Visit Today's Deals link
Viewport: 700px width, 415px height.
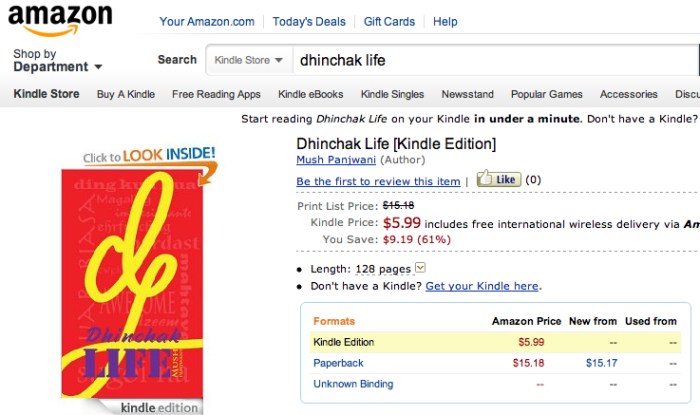(308, 21)
